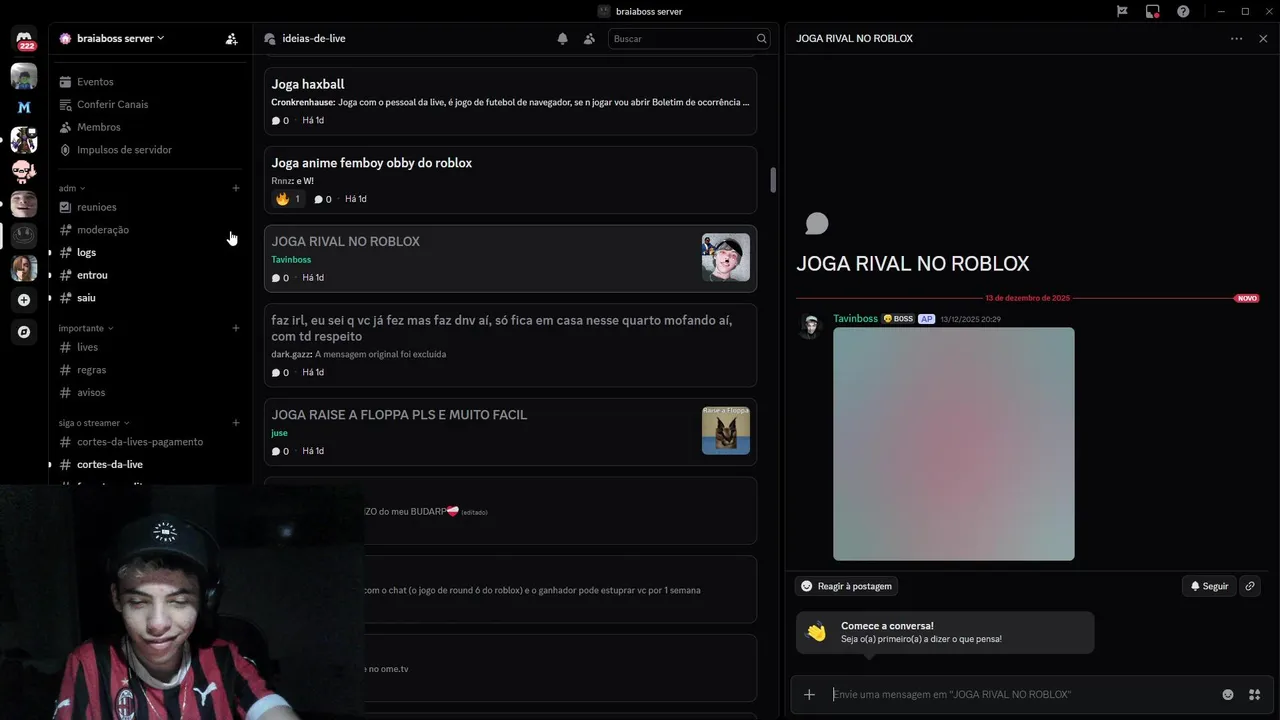Open JOGA RAISE A FLOPPA post
1280x720 pixels.
(510, 432)
